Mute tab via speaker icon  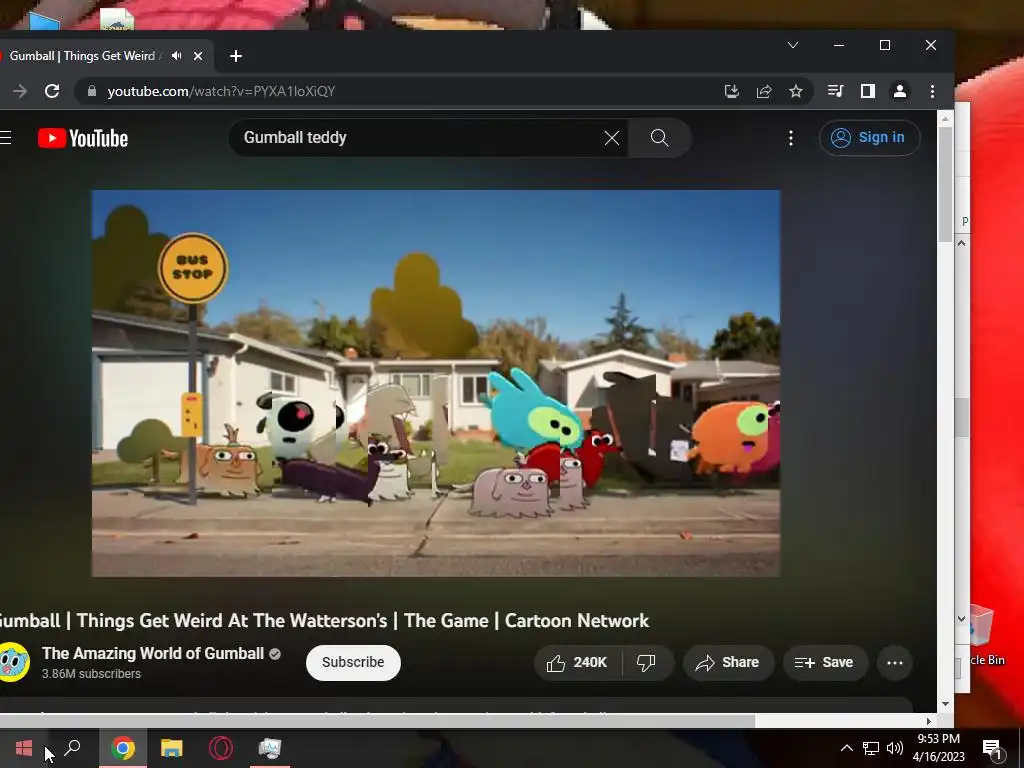coord(176,56)
